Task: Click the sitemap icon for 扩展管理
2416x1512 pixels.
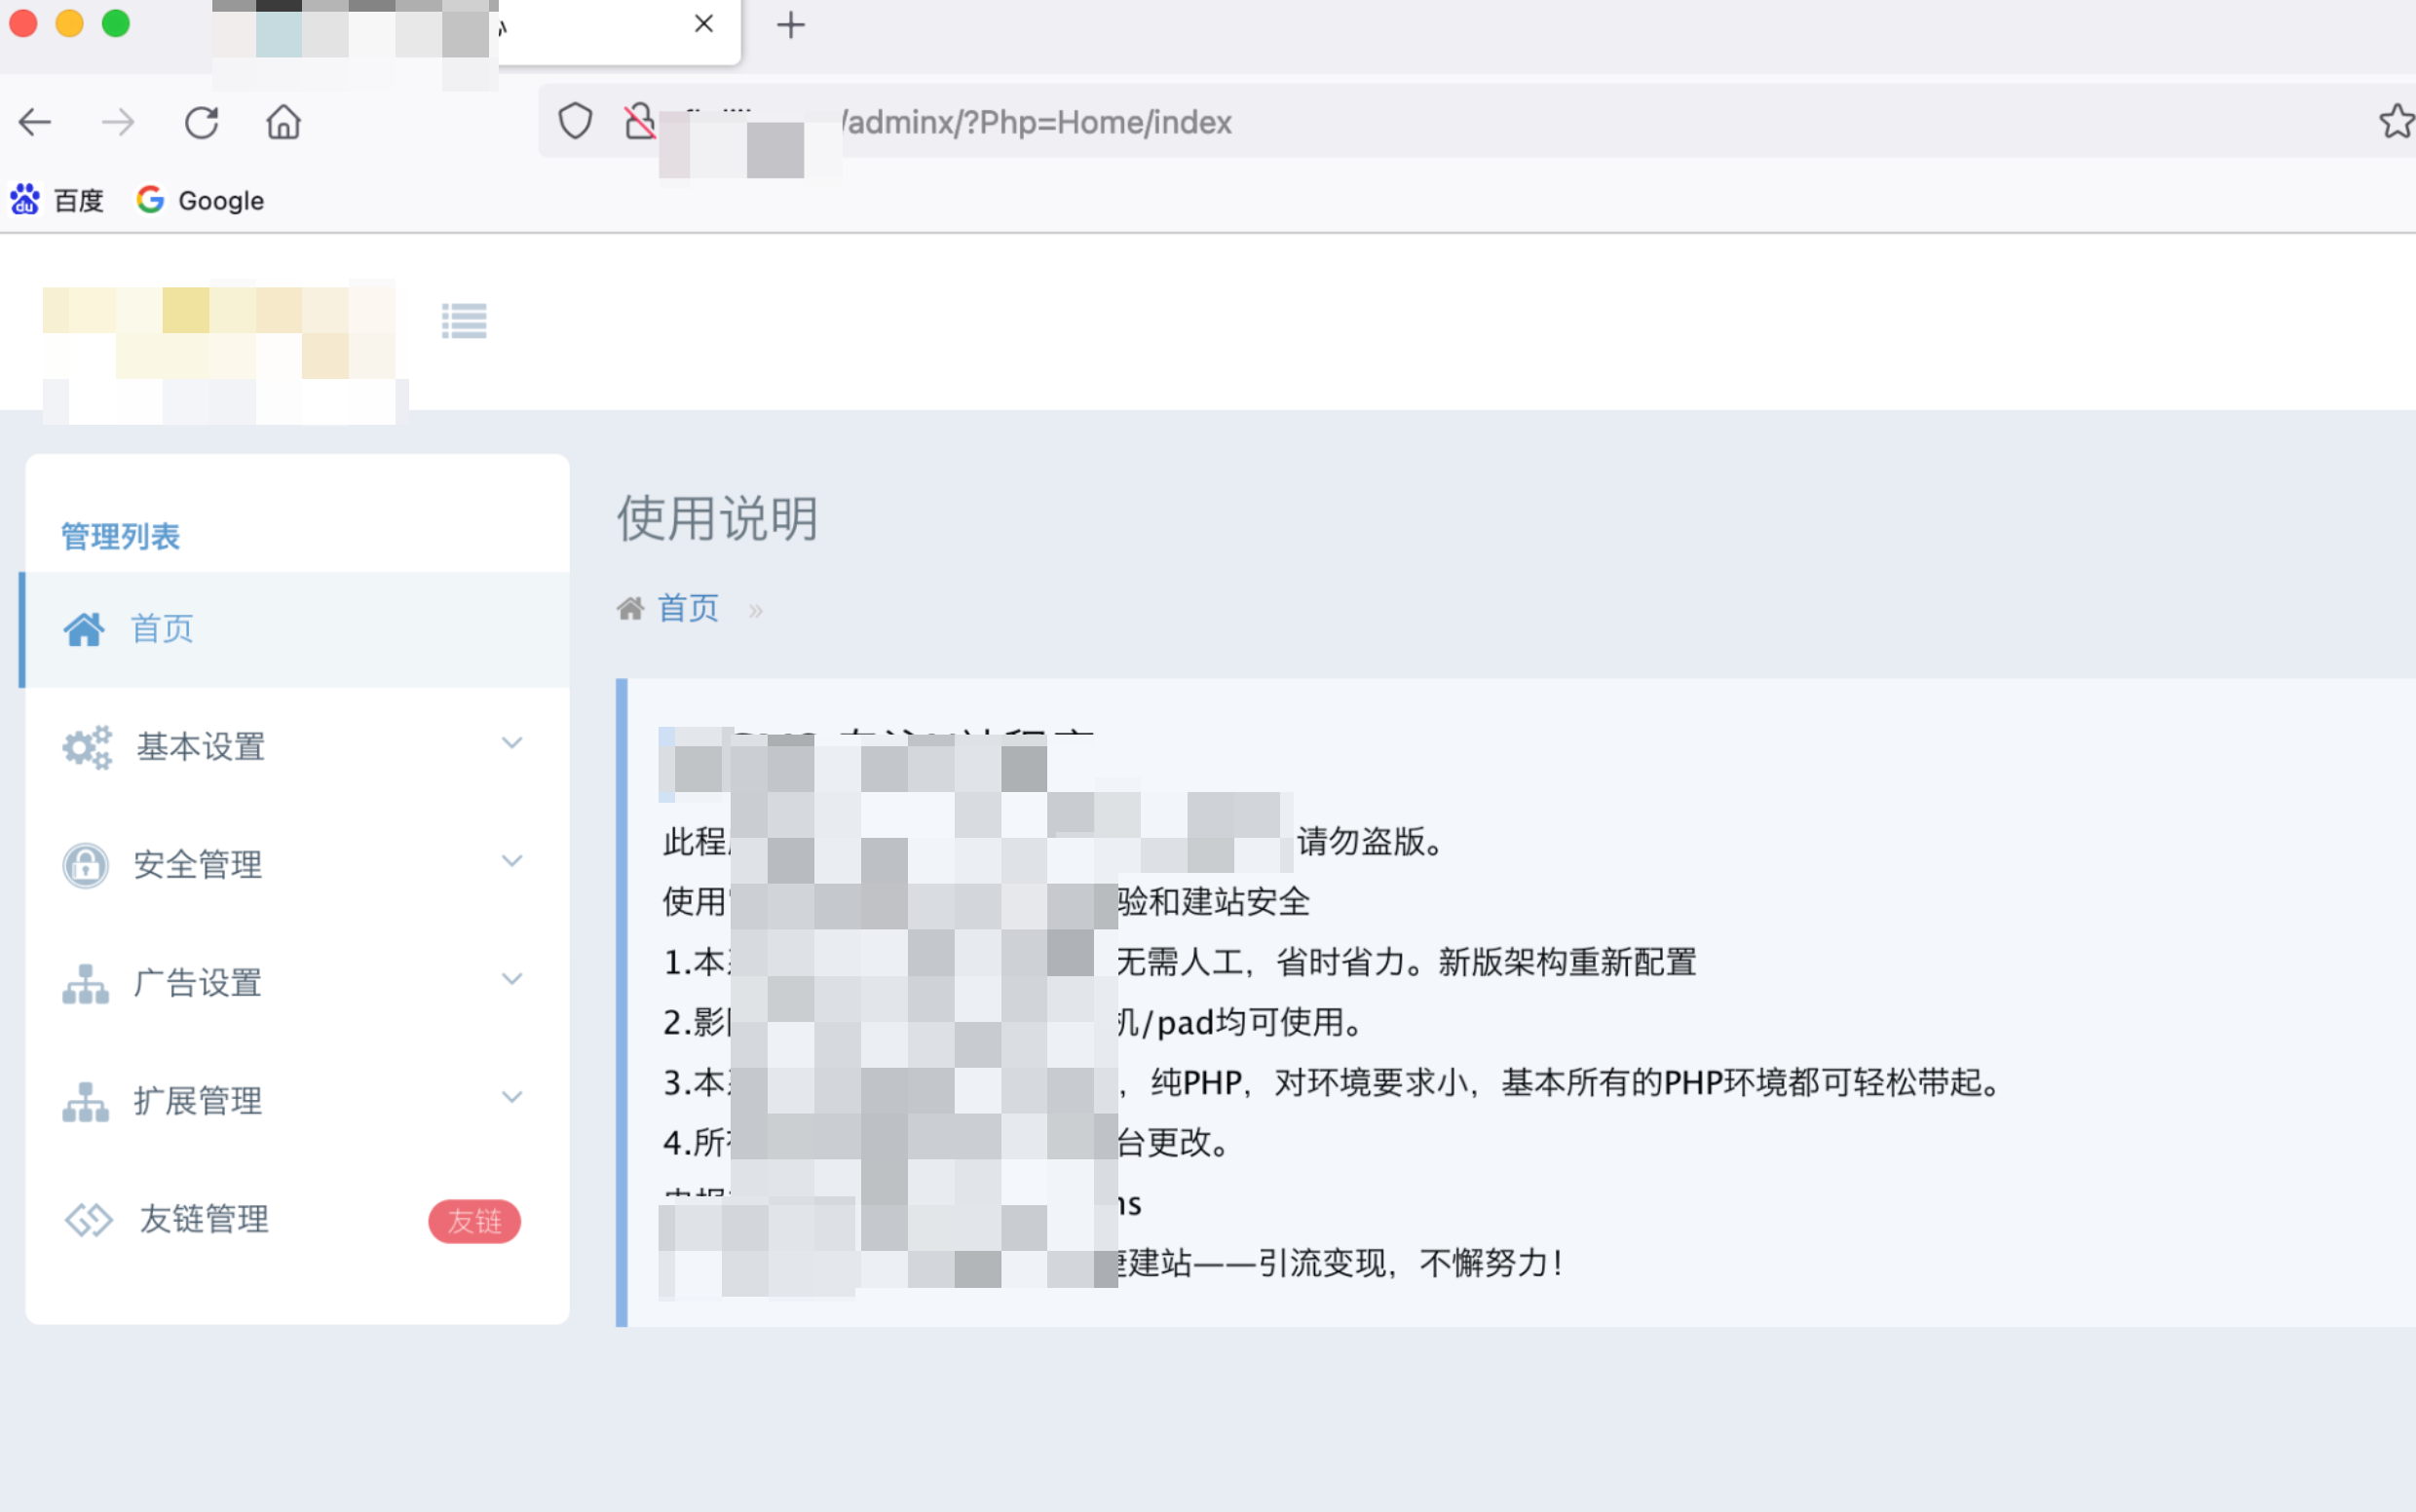Action: (x=86, y=1102)
